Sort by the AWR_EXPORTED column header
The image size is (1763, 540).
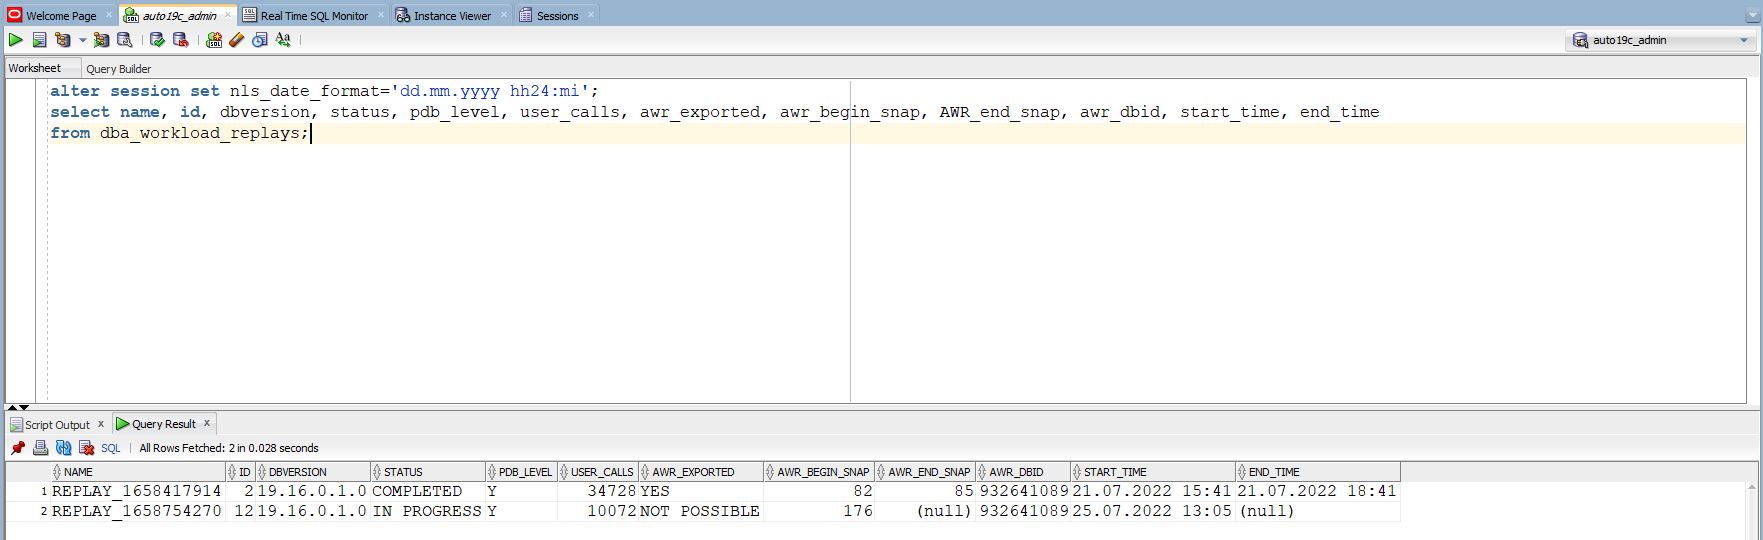(x=701, y=472)
